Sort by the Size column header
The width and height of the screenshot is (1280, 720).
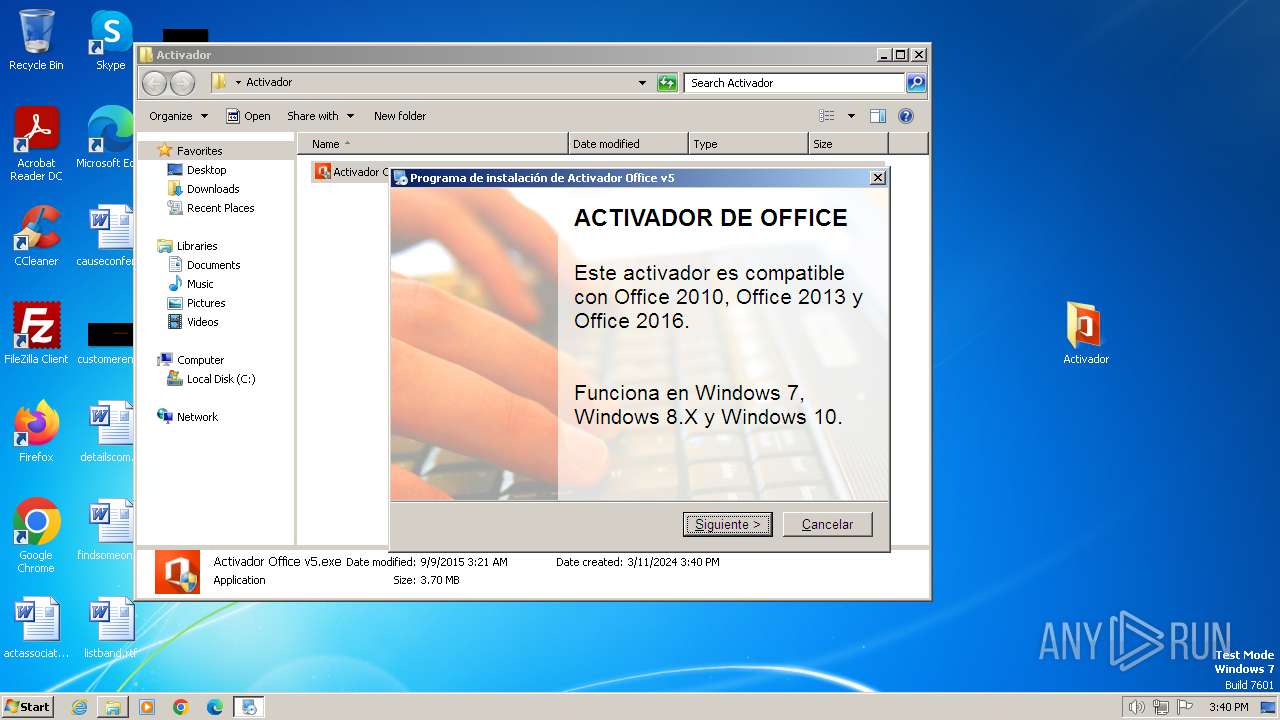[x=848, y=144]
